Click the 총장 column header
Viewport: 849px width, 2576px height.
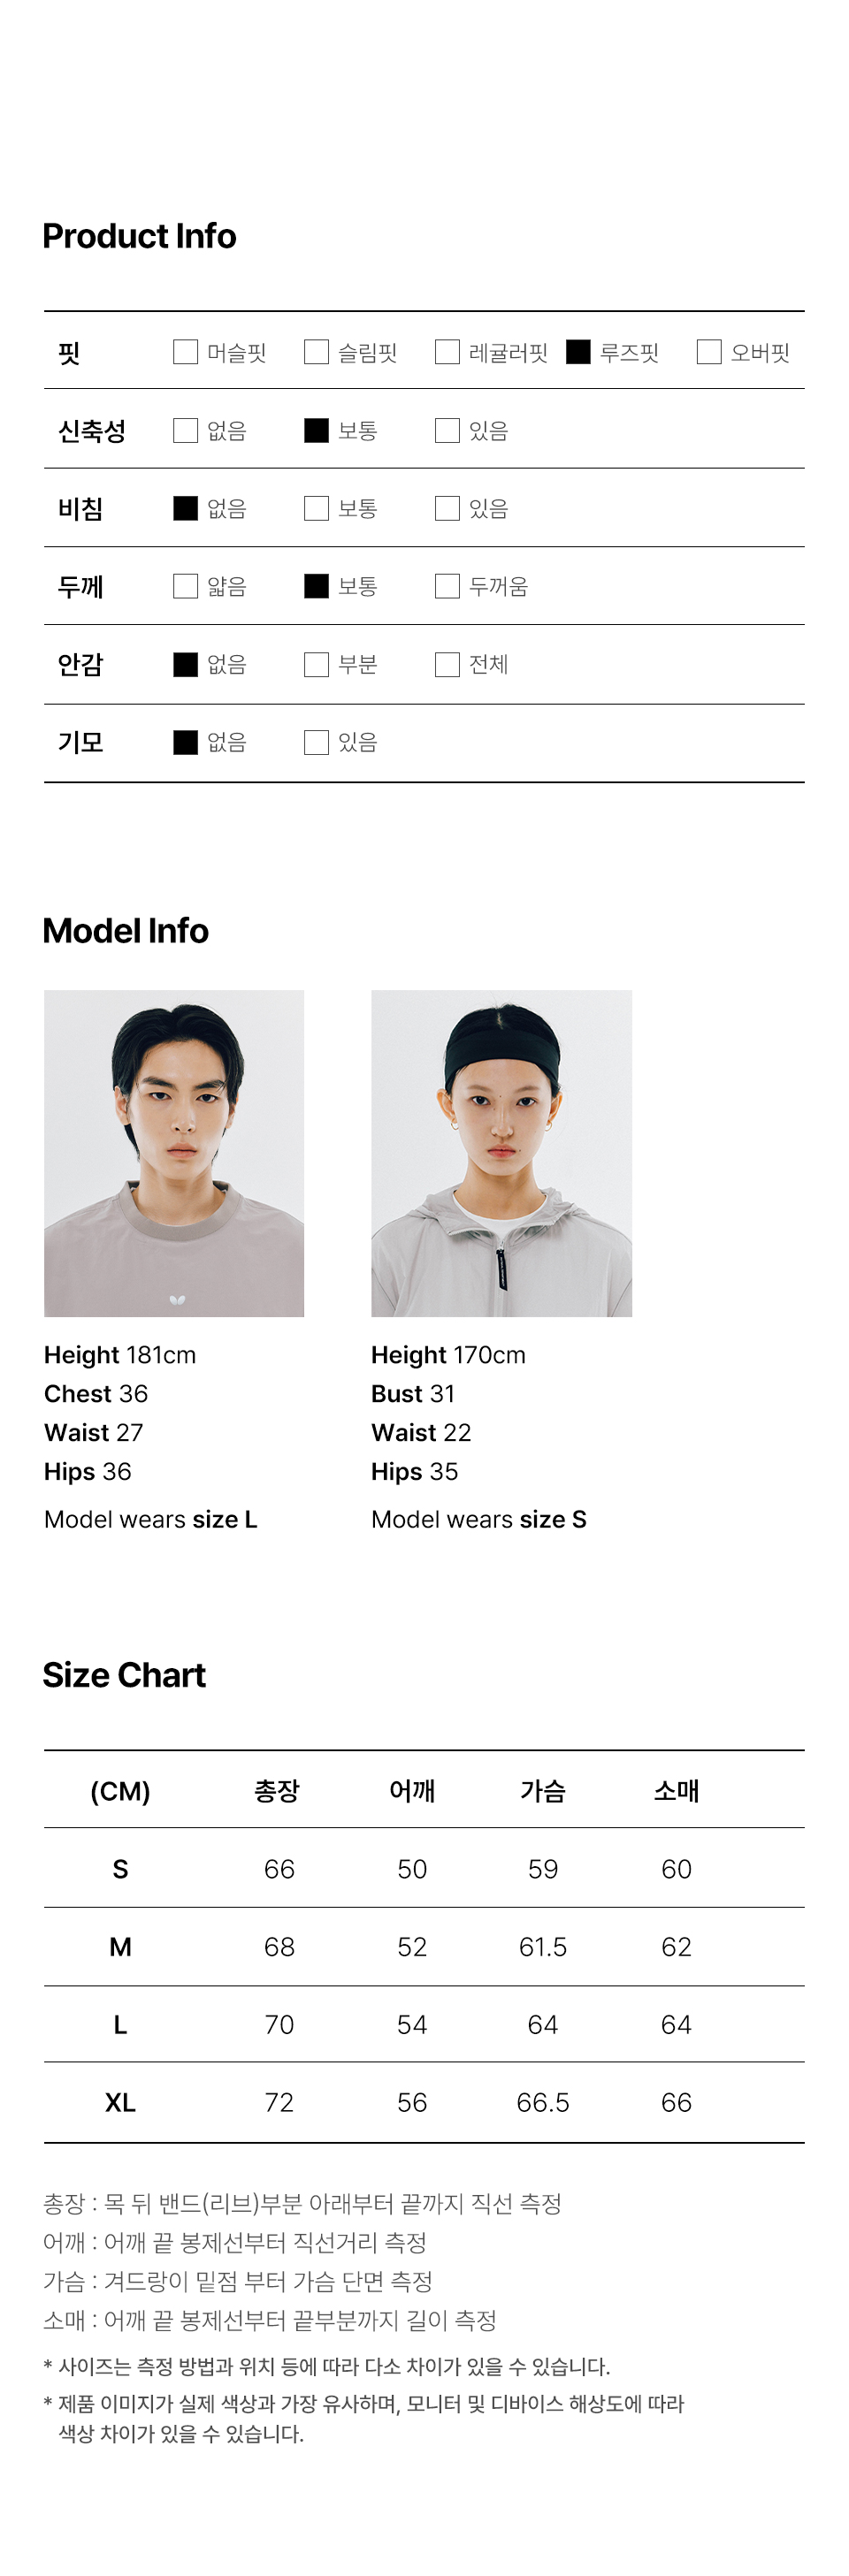point(277,1790)
